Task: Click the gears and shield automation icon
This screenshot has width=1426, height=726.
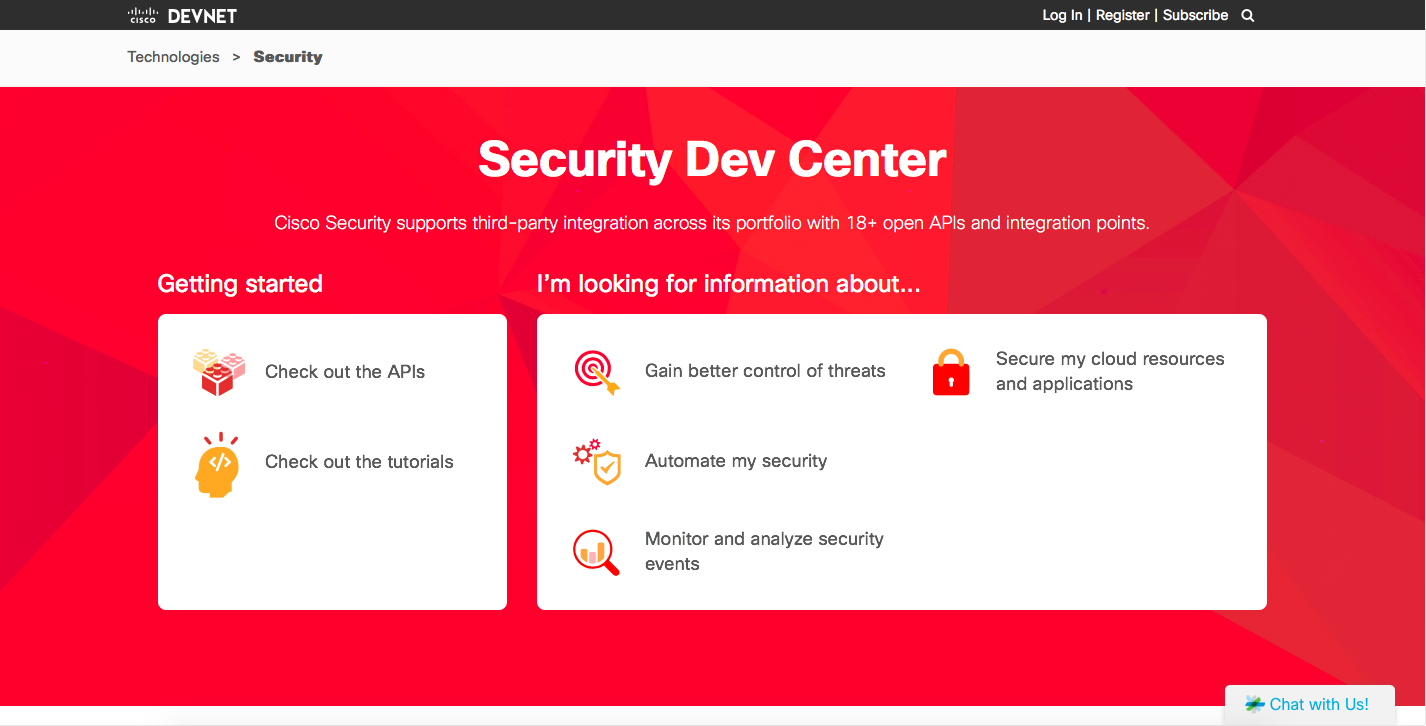Action: [x=597, y=462]
